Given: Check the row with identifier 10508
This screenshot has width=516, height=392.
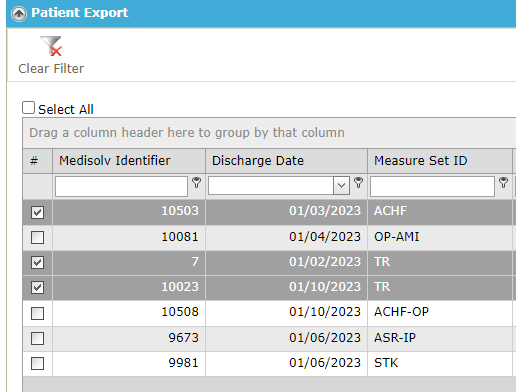Looking at the screenshot, I should tap(37, 313).
